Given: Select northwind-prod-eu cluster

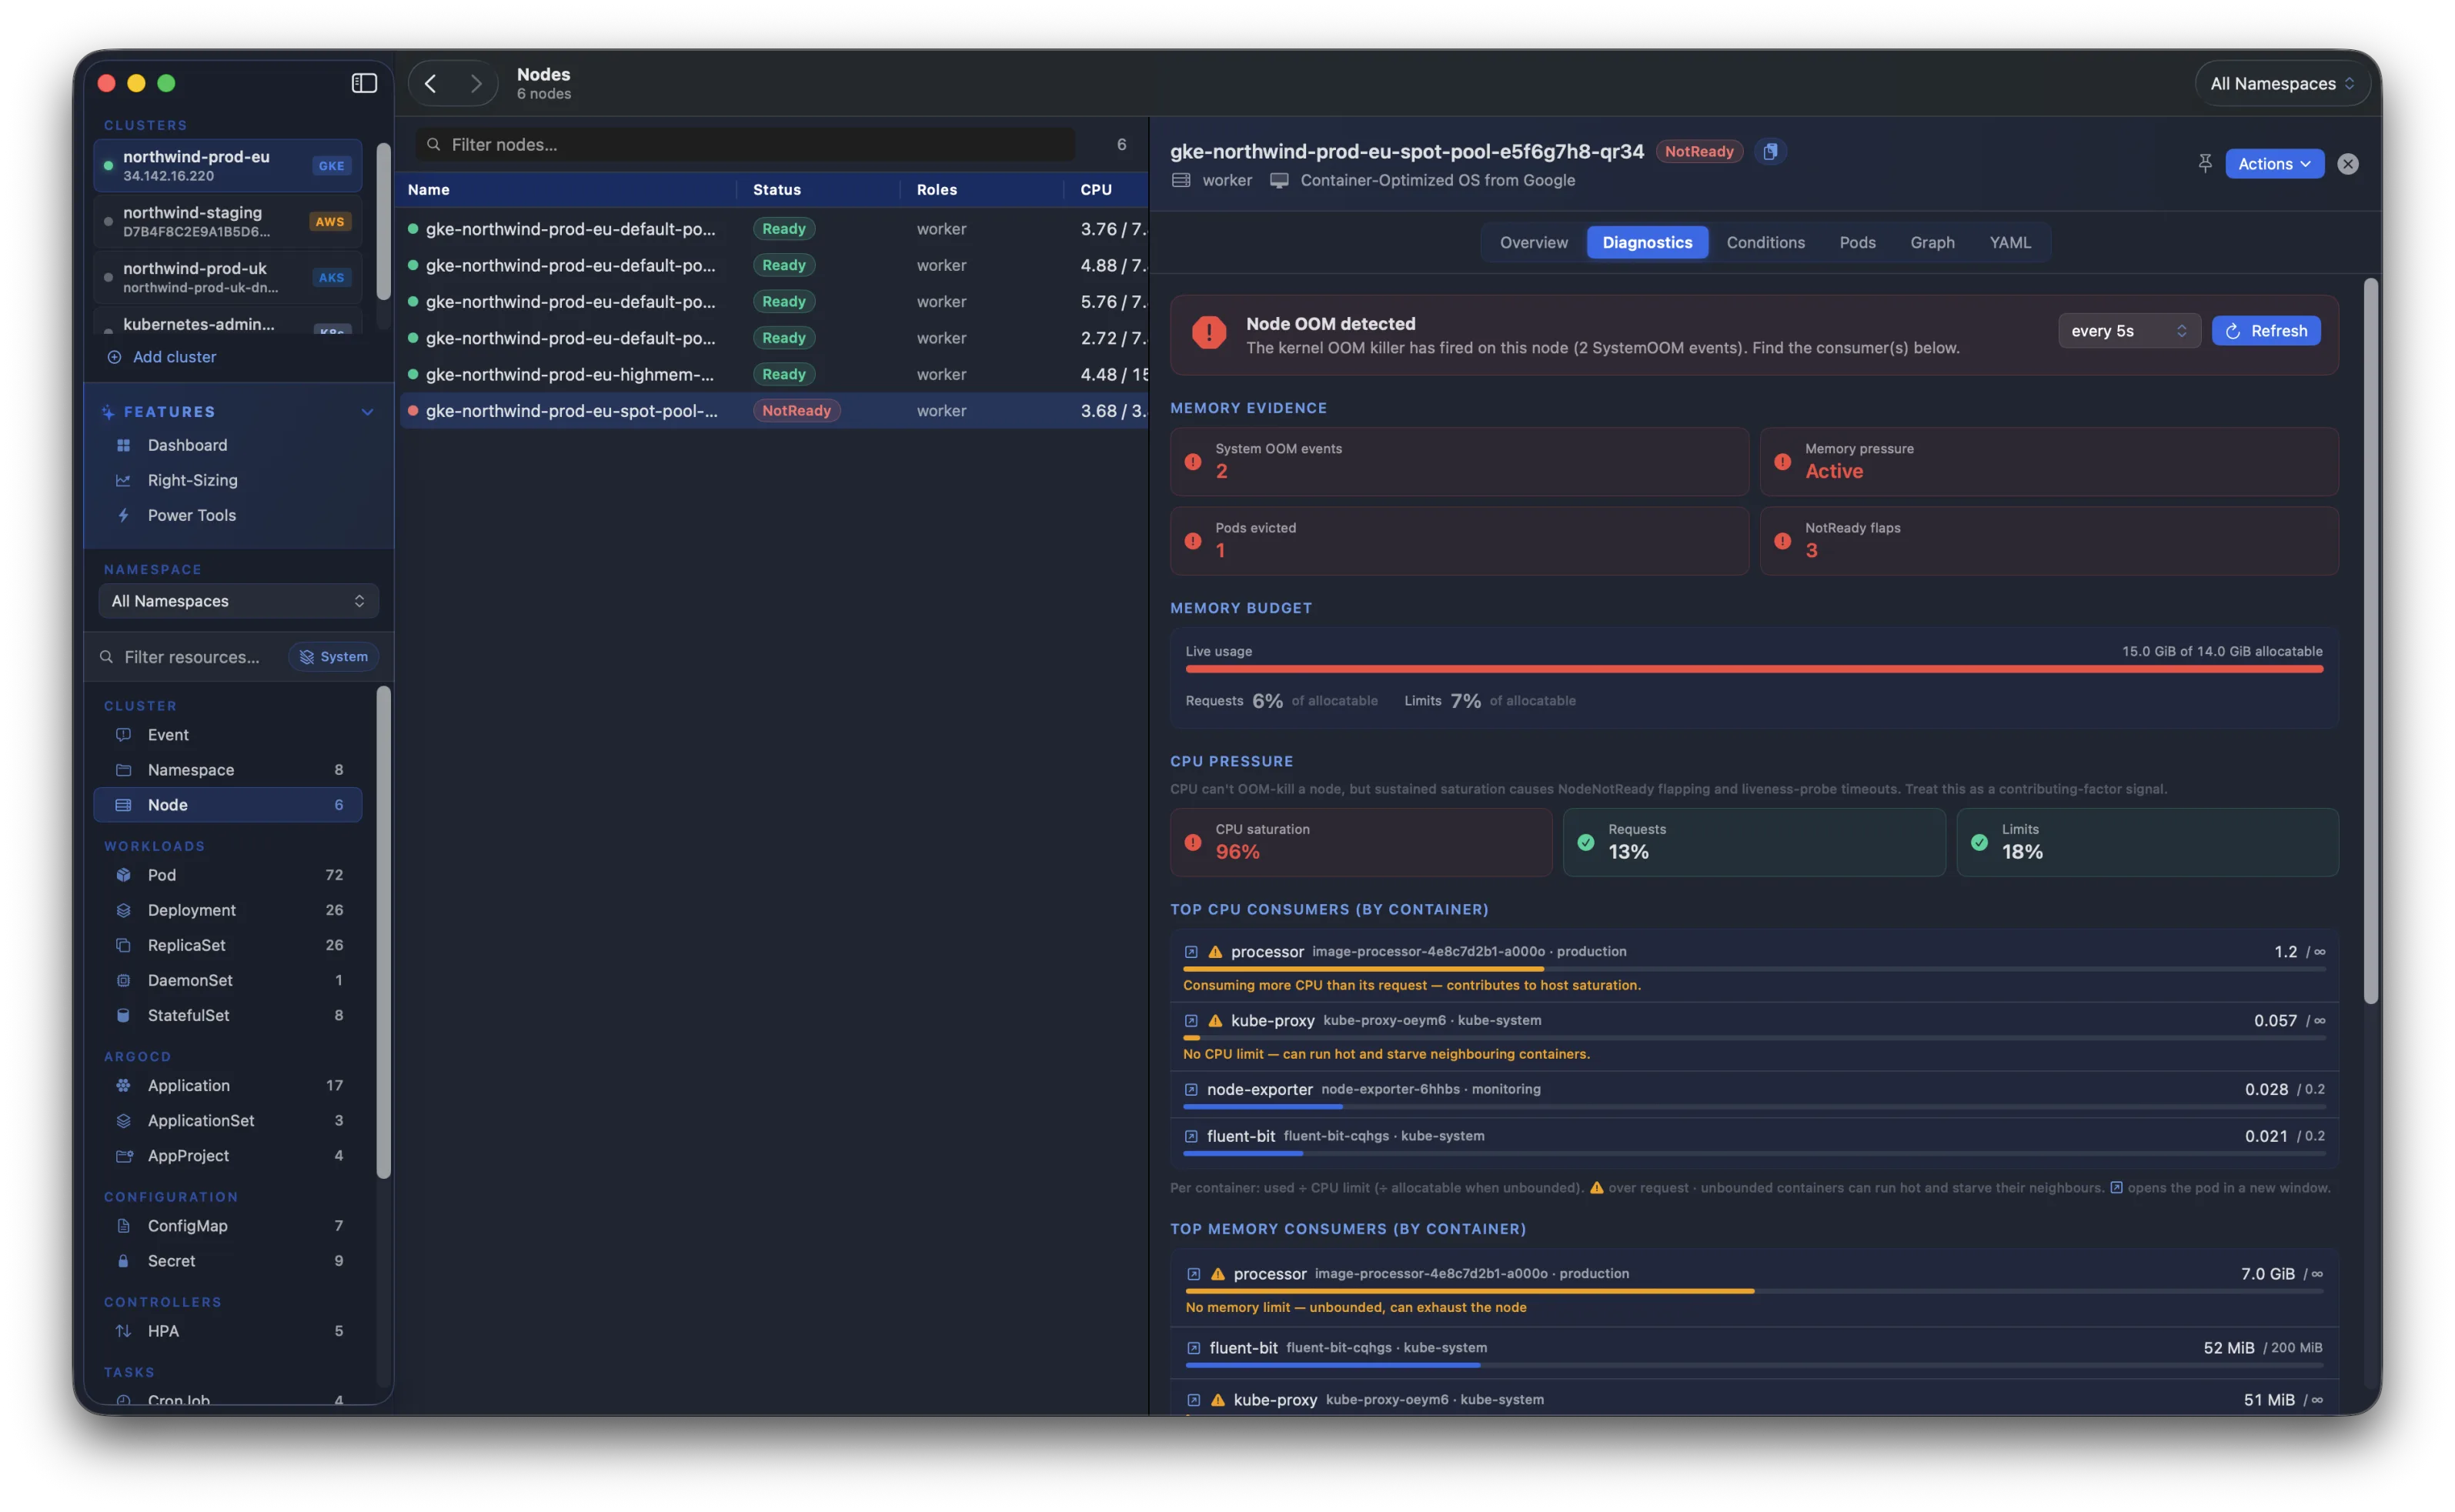Looking at the screenshot, I should coord(228,165).
